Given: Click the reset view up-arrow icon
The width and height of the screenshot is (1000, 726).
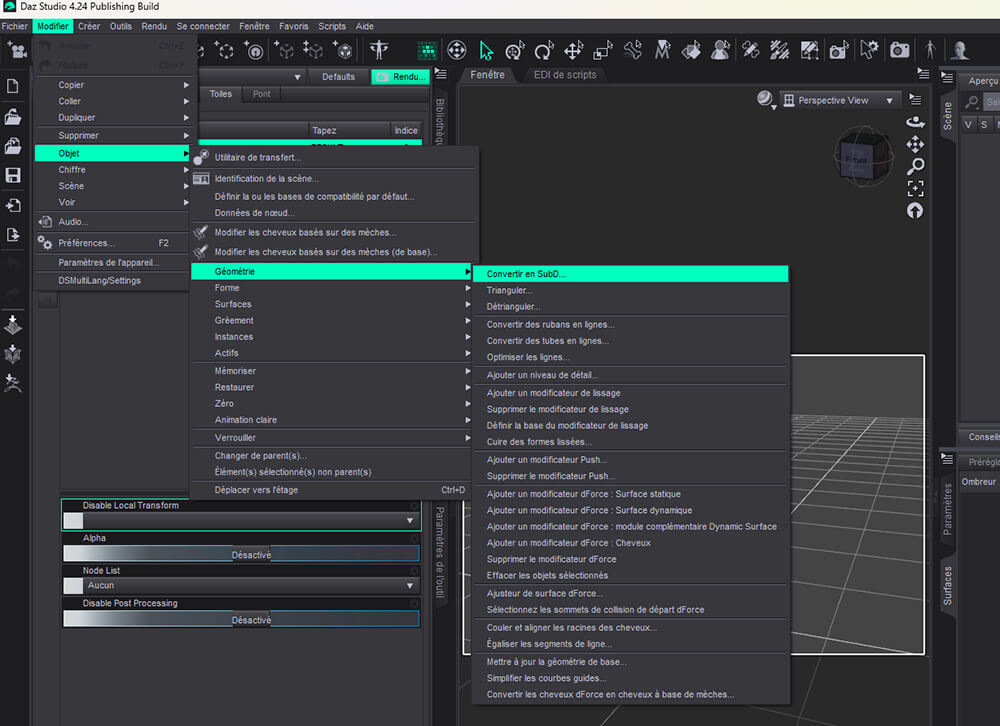Looking at the screenshot, I should 915,211.
